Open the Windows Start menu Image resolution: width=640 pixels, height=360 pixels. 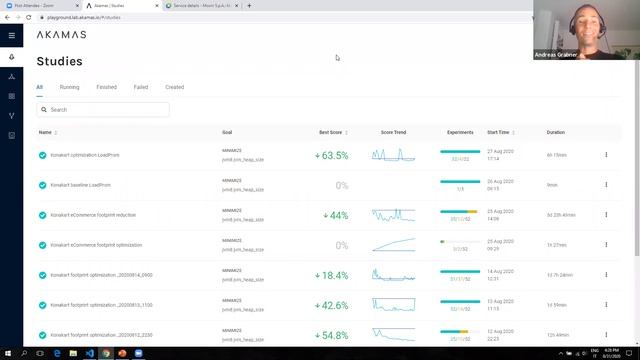click(x=8, y=353)
